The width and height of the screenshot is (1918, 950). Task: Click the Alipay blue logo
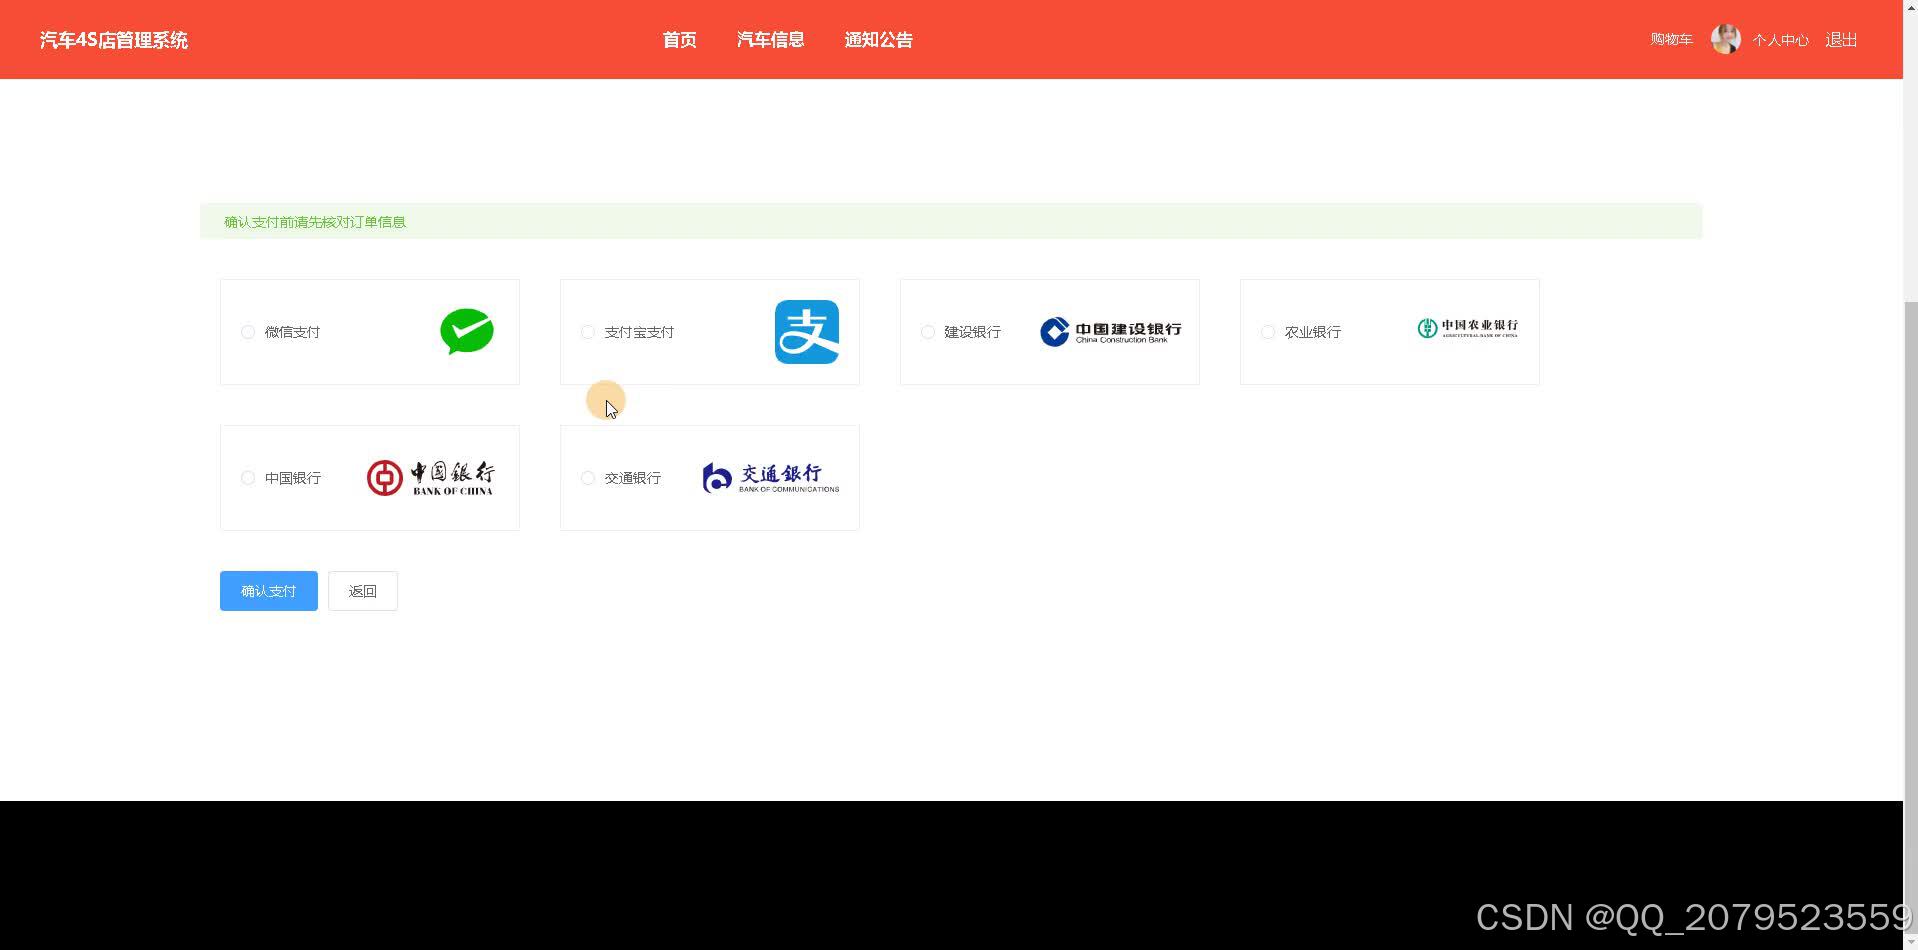point(806,331)
